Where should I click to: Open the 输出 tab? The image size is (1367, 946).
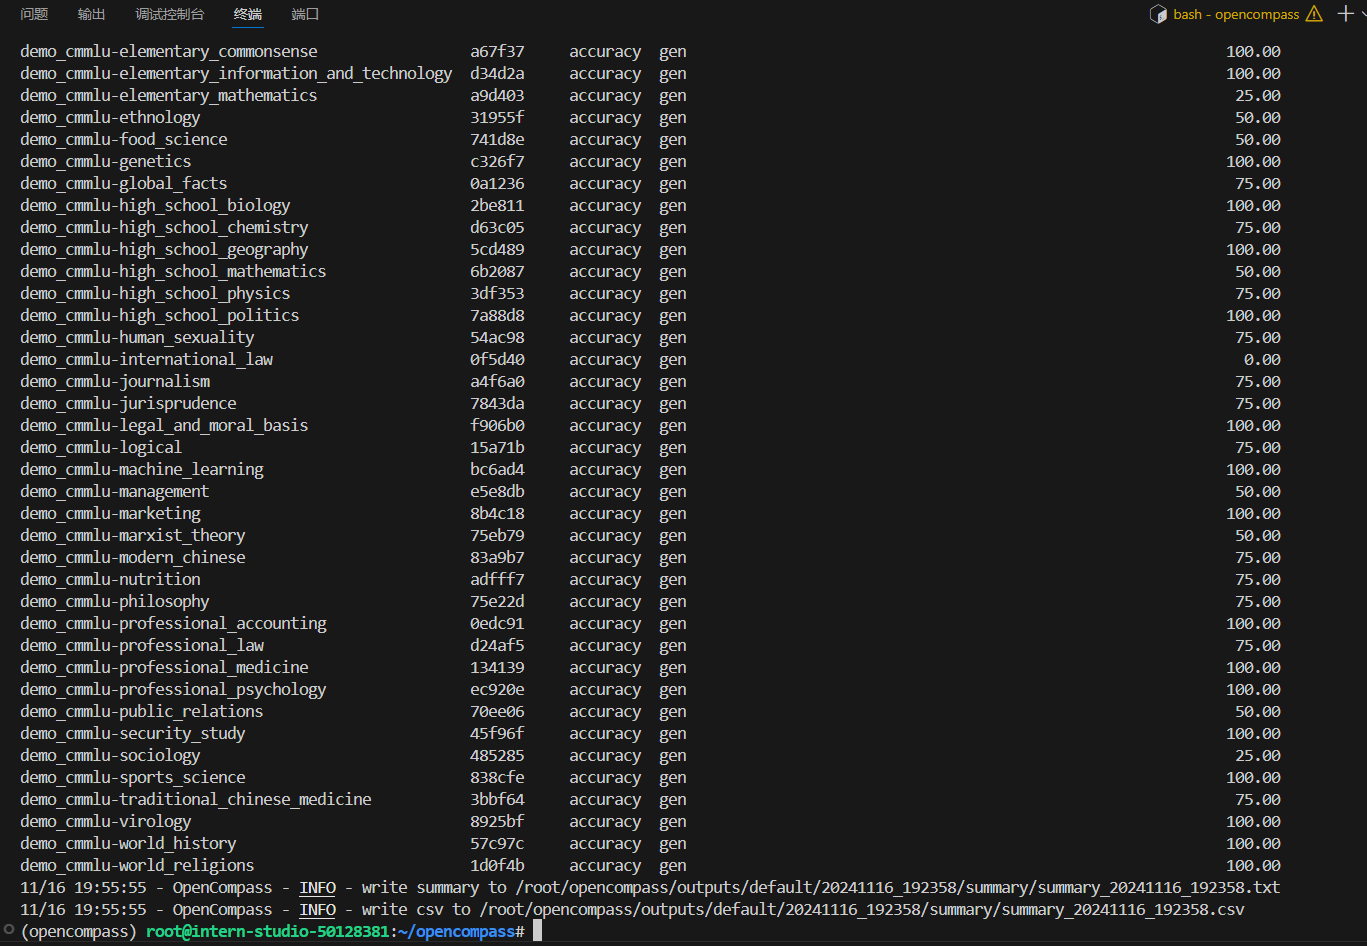(x=91, y=14)
